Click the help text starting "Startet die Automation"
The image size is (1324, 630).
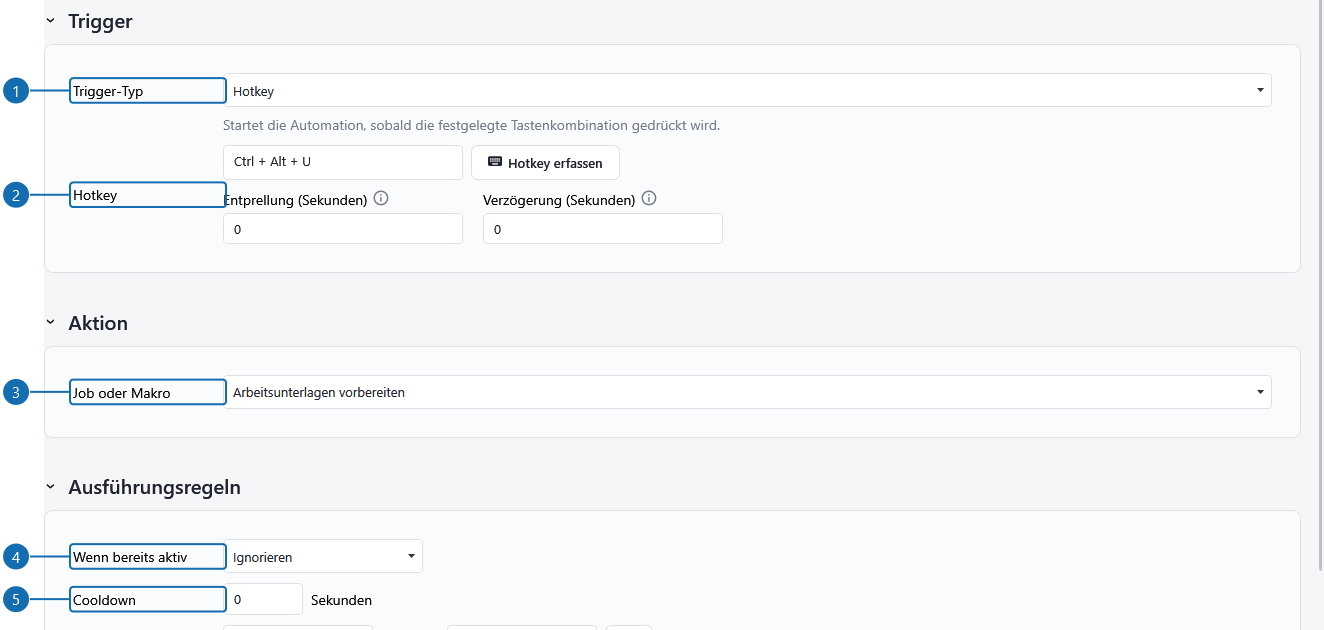click(471, 125)
